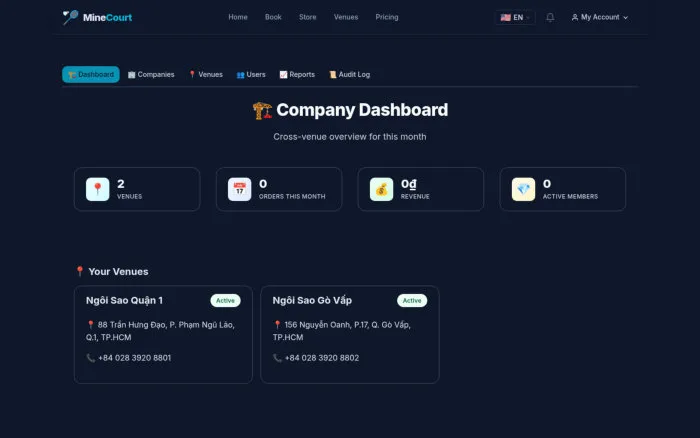Click the Active badge on Ngôi Sao Gò Vấp

point(412,300)
